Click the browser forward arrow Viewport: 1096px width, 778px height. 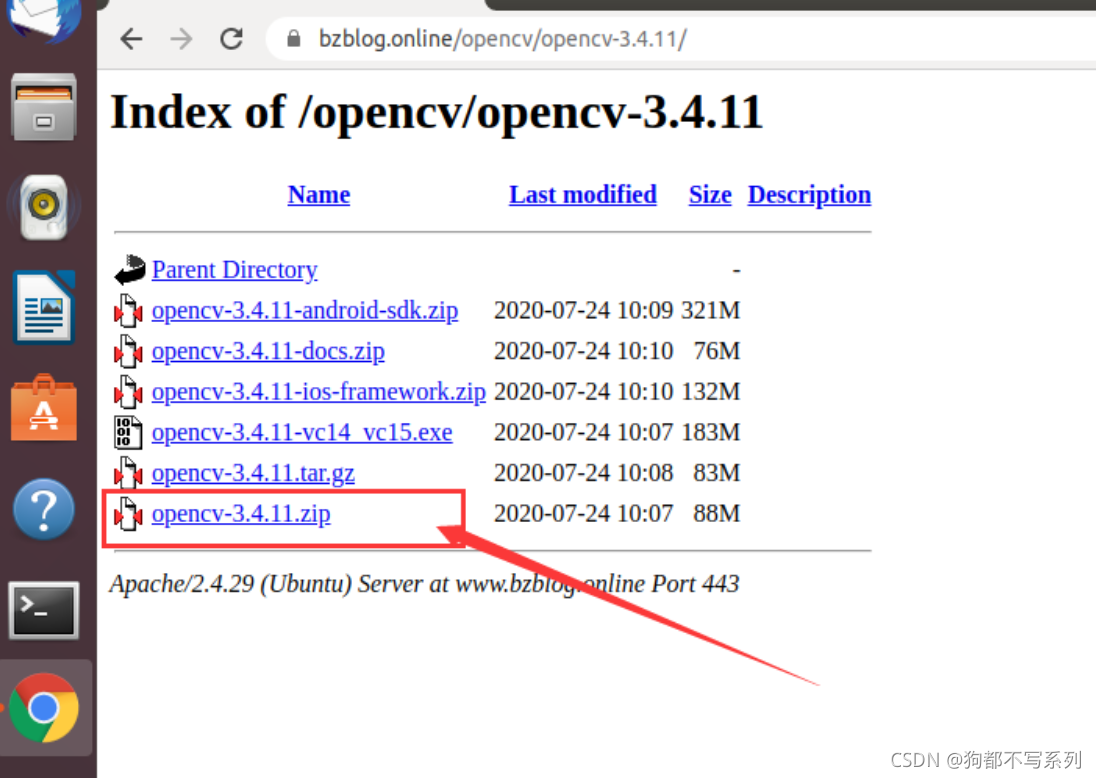coord(181,38)
